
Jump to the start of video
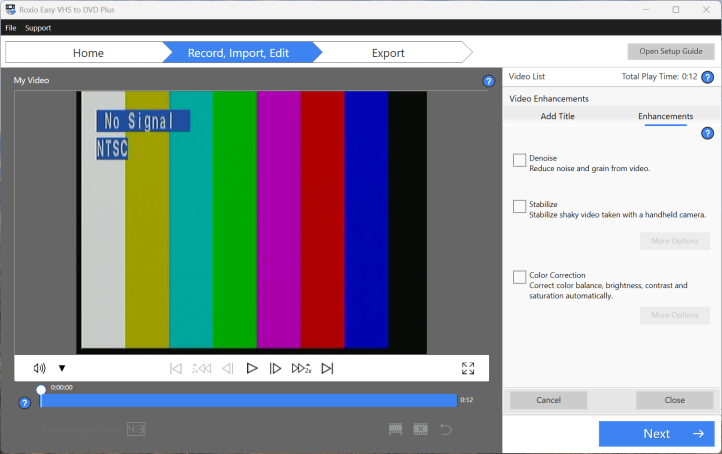[176, 368]
